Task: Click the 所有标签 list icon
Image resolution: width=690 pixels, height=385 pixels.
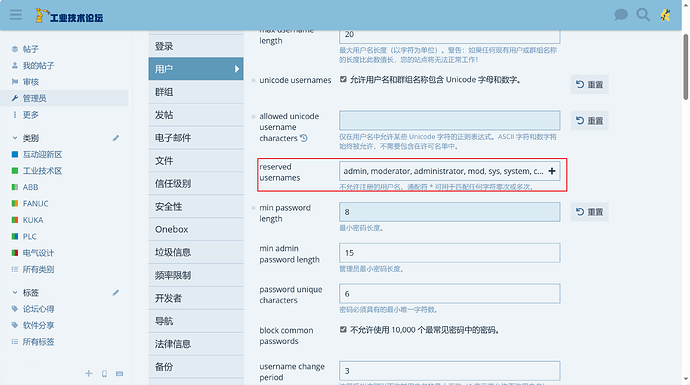Action: coord(15,342)
